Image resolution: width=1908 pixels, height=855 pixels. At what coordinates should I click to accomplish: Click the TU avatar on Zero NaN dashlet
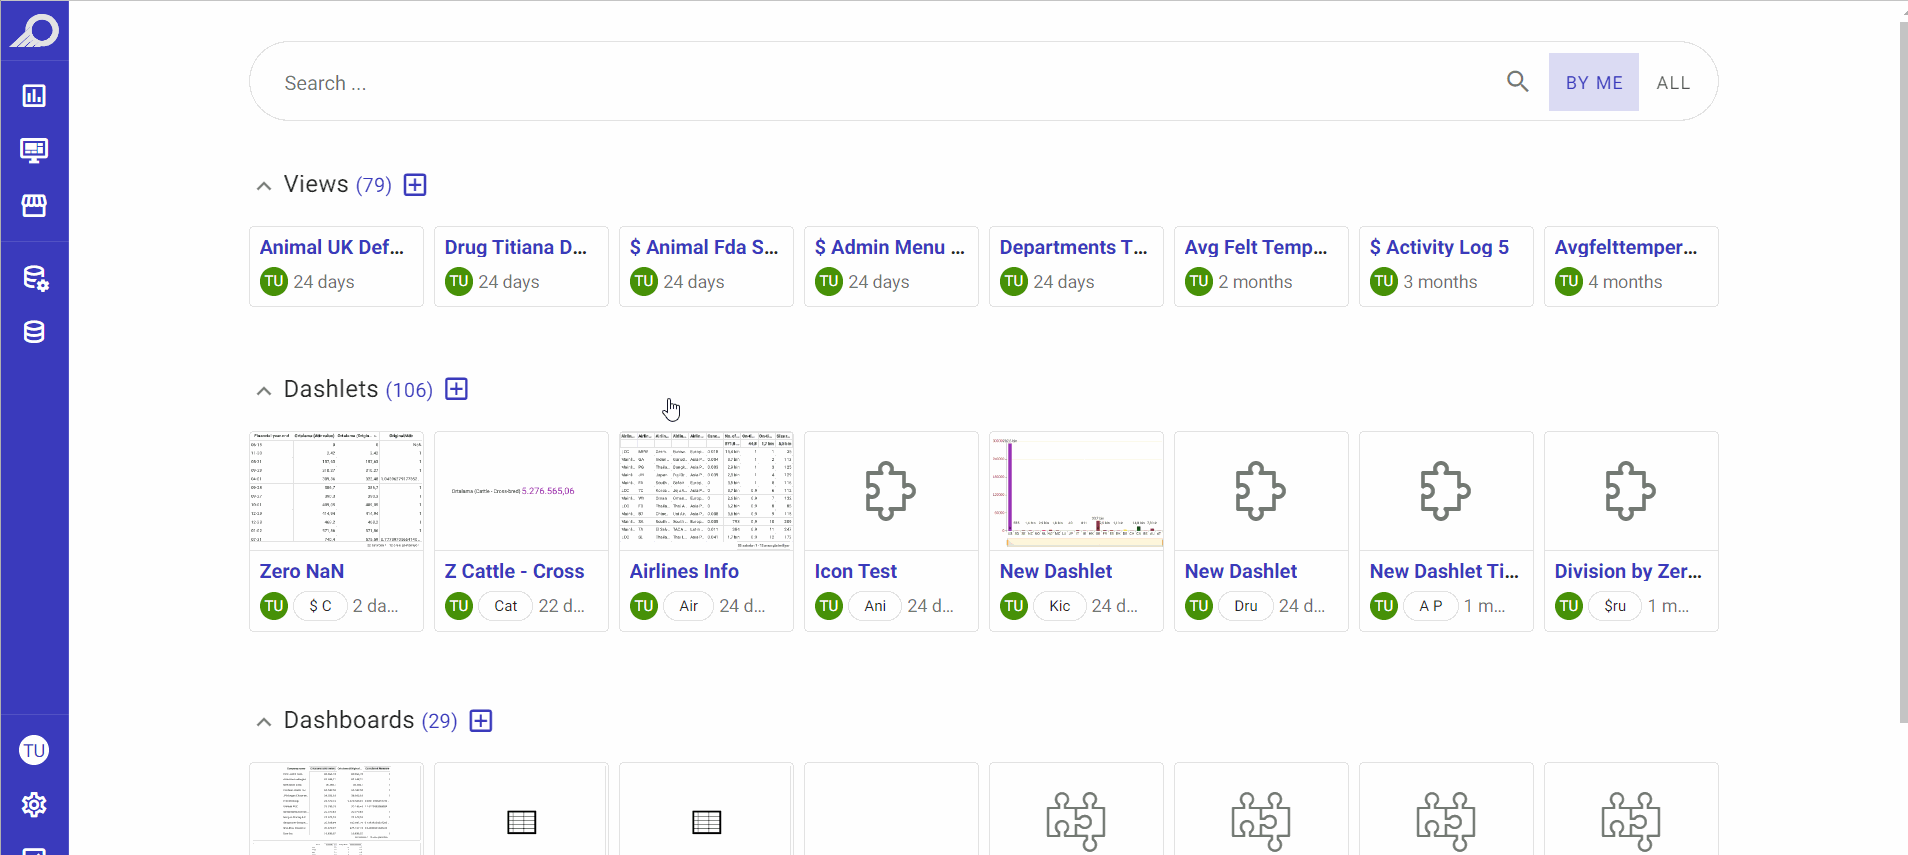pos(274,606)
